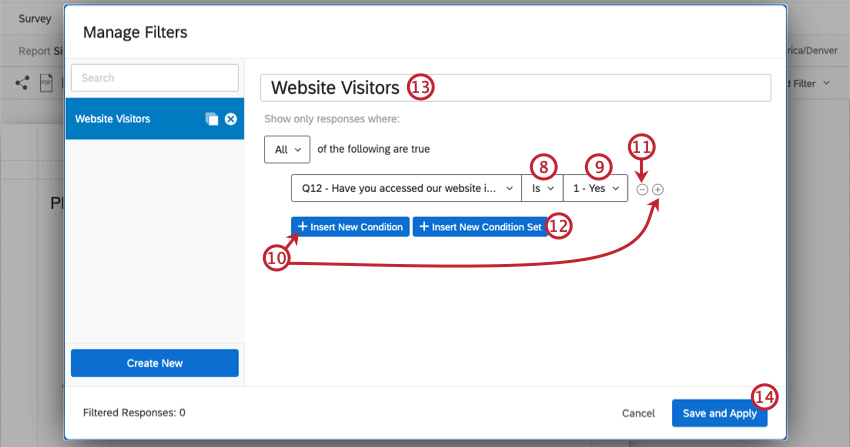
Task: Click the Website Visitors filter name field
Action: (515, 88)
